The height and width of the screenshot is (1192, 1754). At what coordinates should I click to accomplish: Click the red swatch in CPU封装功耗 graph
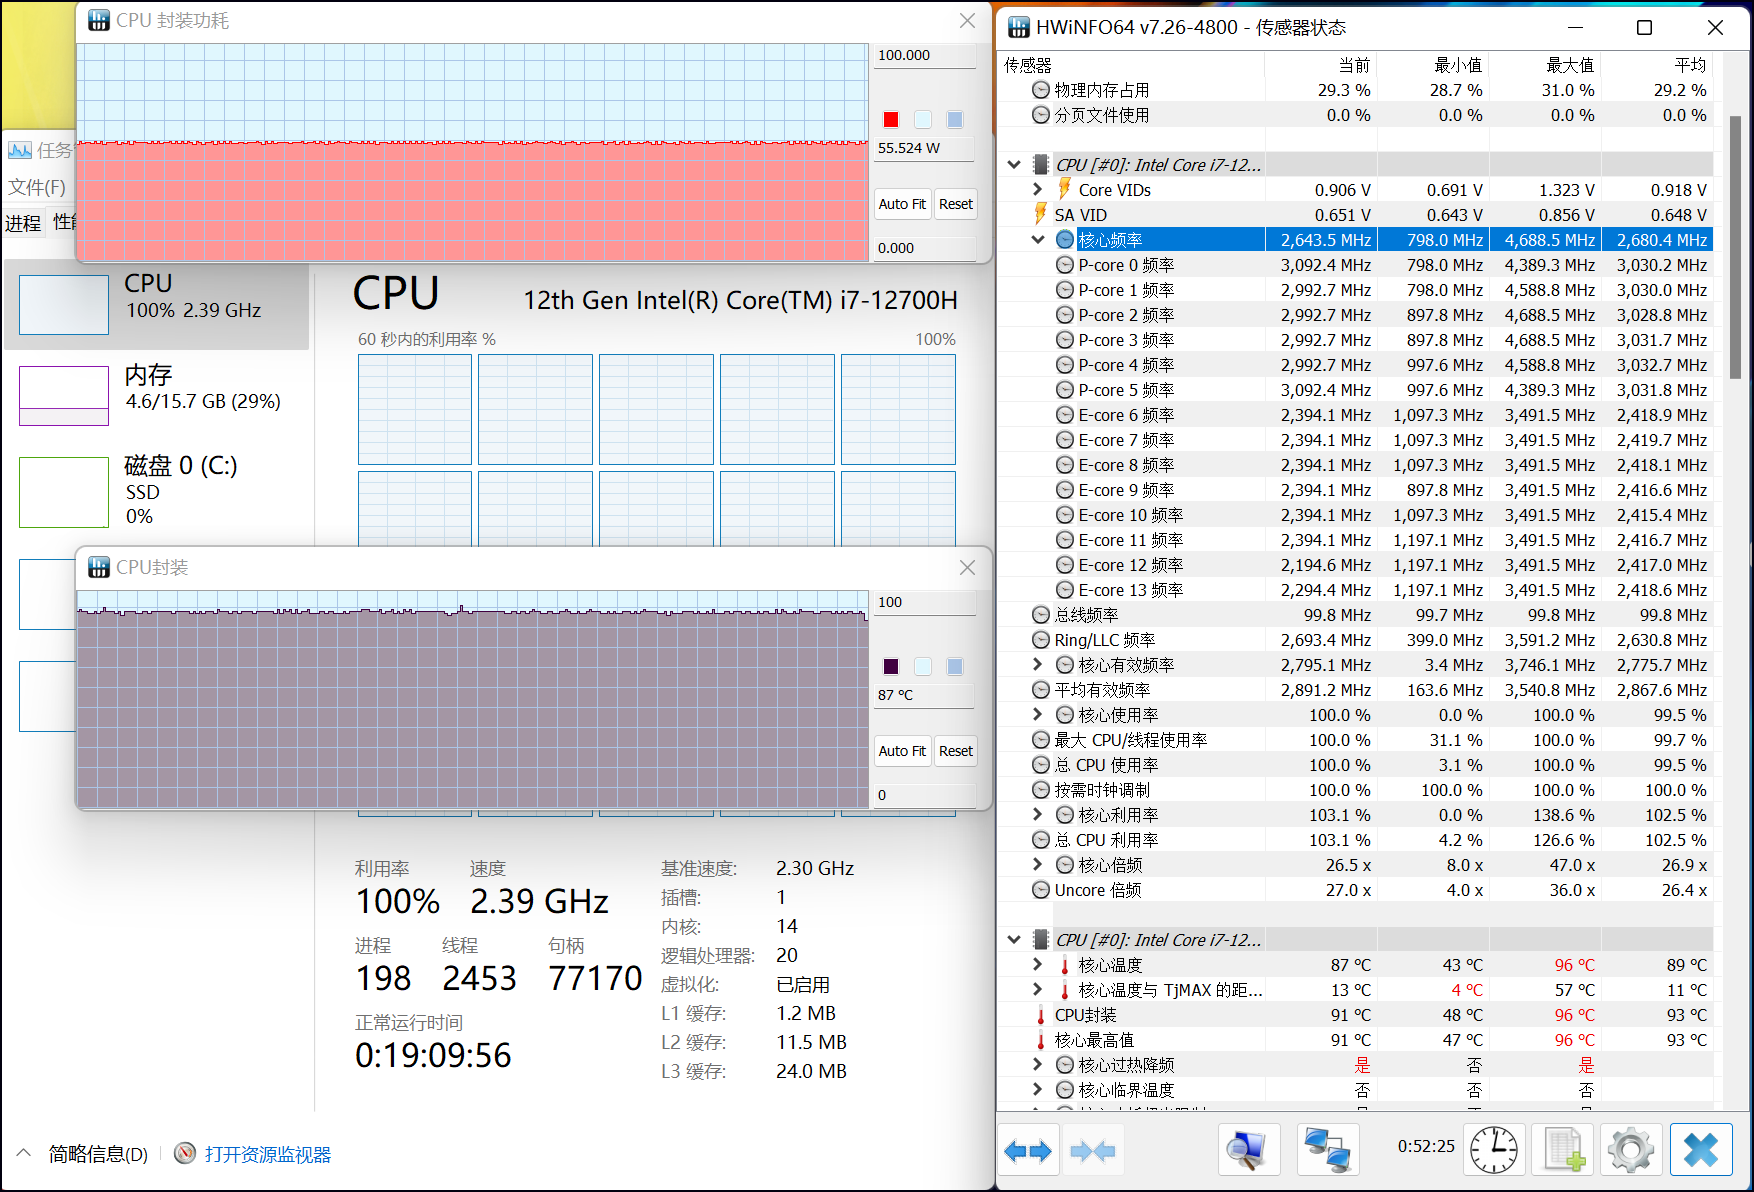click(x=891, y=120)
